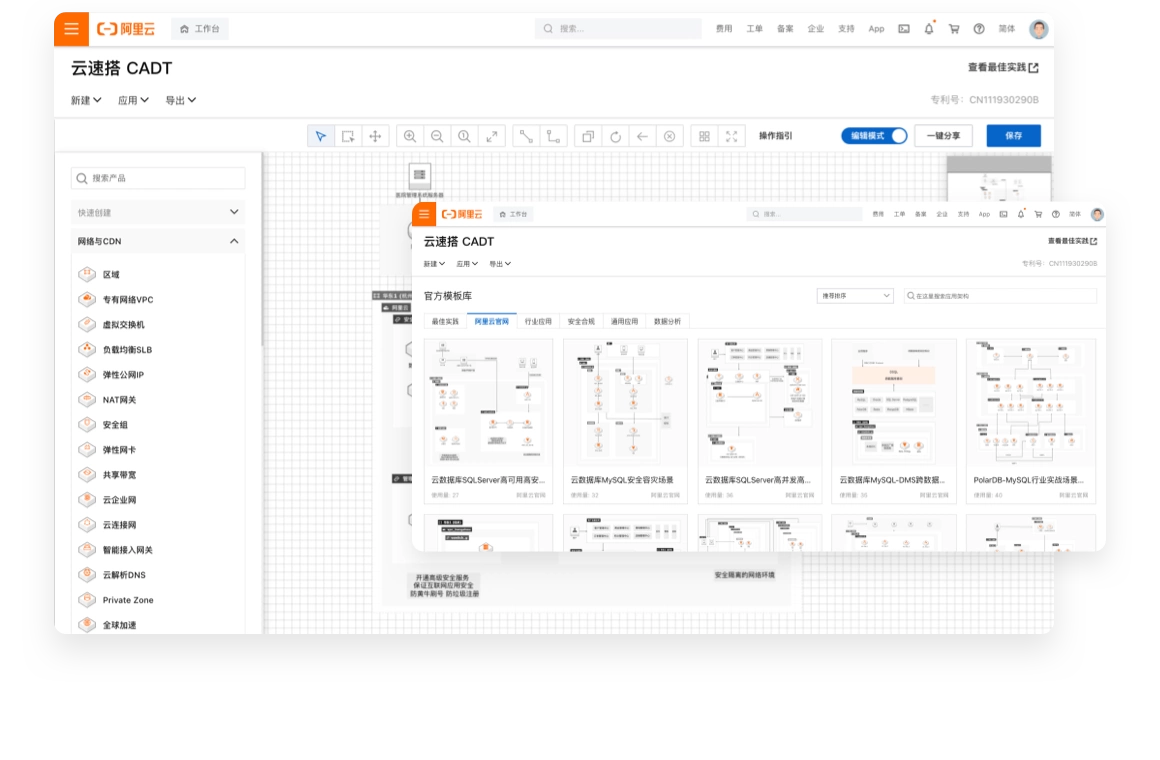Open 导出 dropdown in front window
This screenshot has height=760, width=1160.
(500, 263)
